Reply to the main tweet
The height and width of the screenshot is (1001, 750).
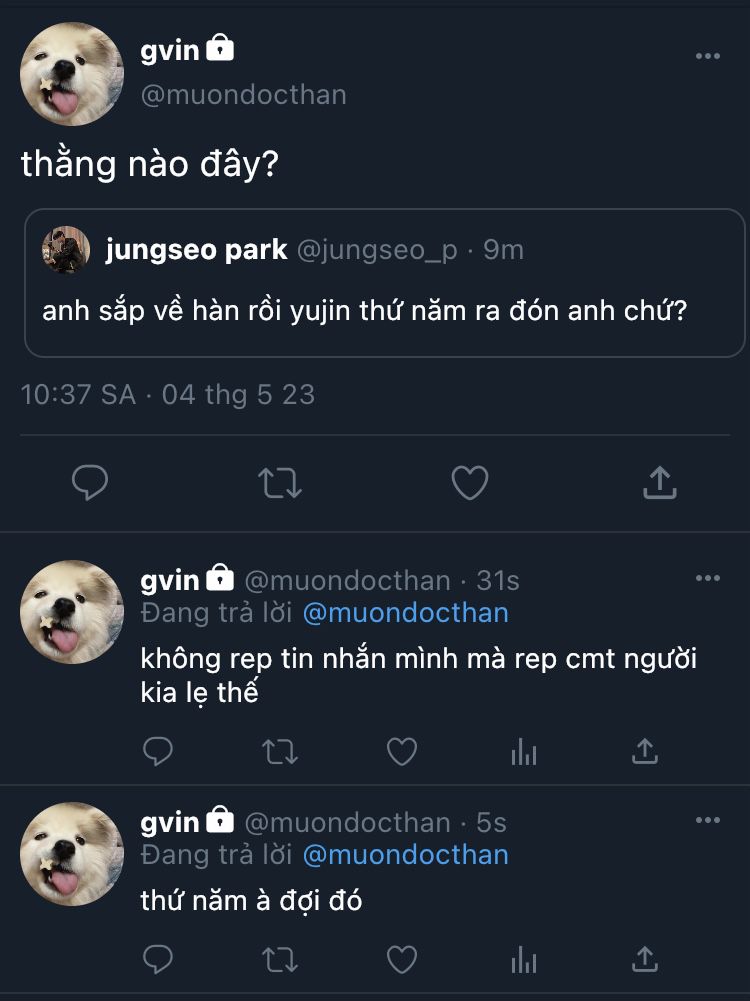91,484
